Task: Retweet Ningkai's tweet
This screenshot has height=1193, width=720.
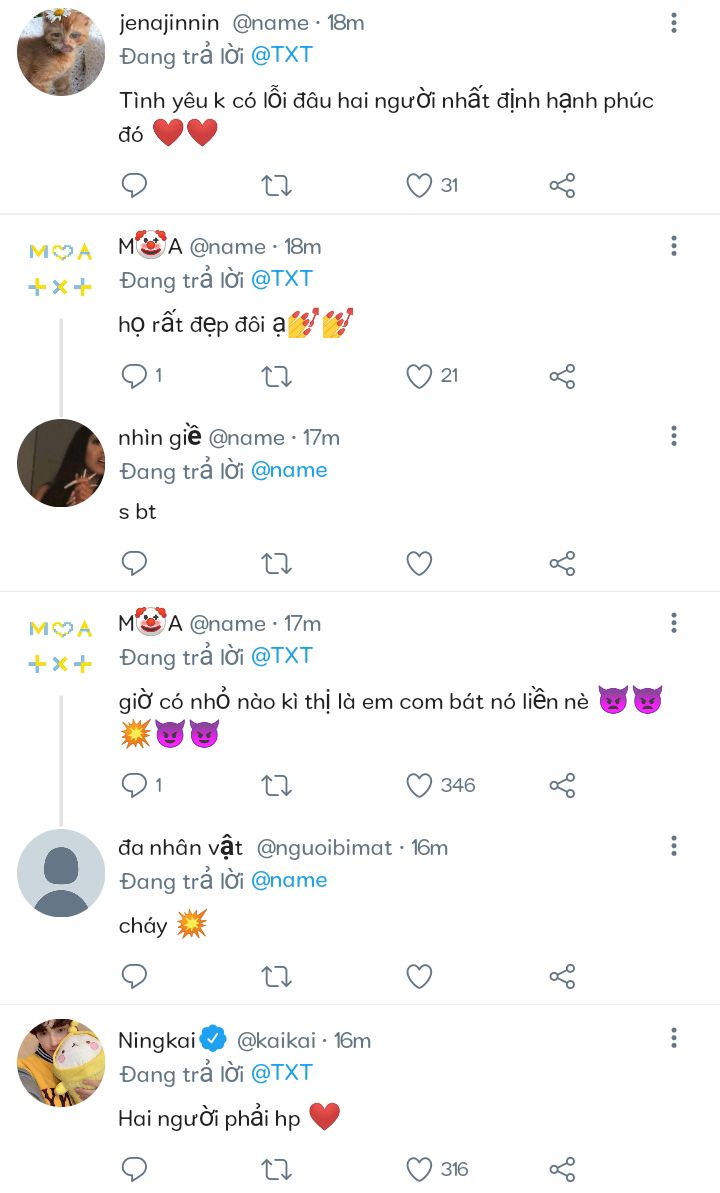Action: (x=276, y=1169)
